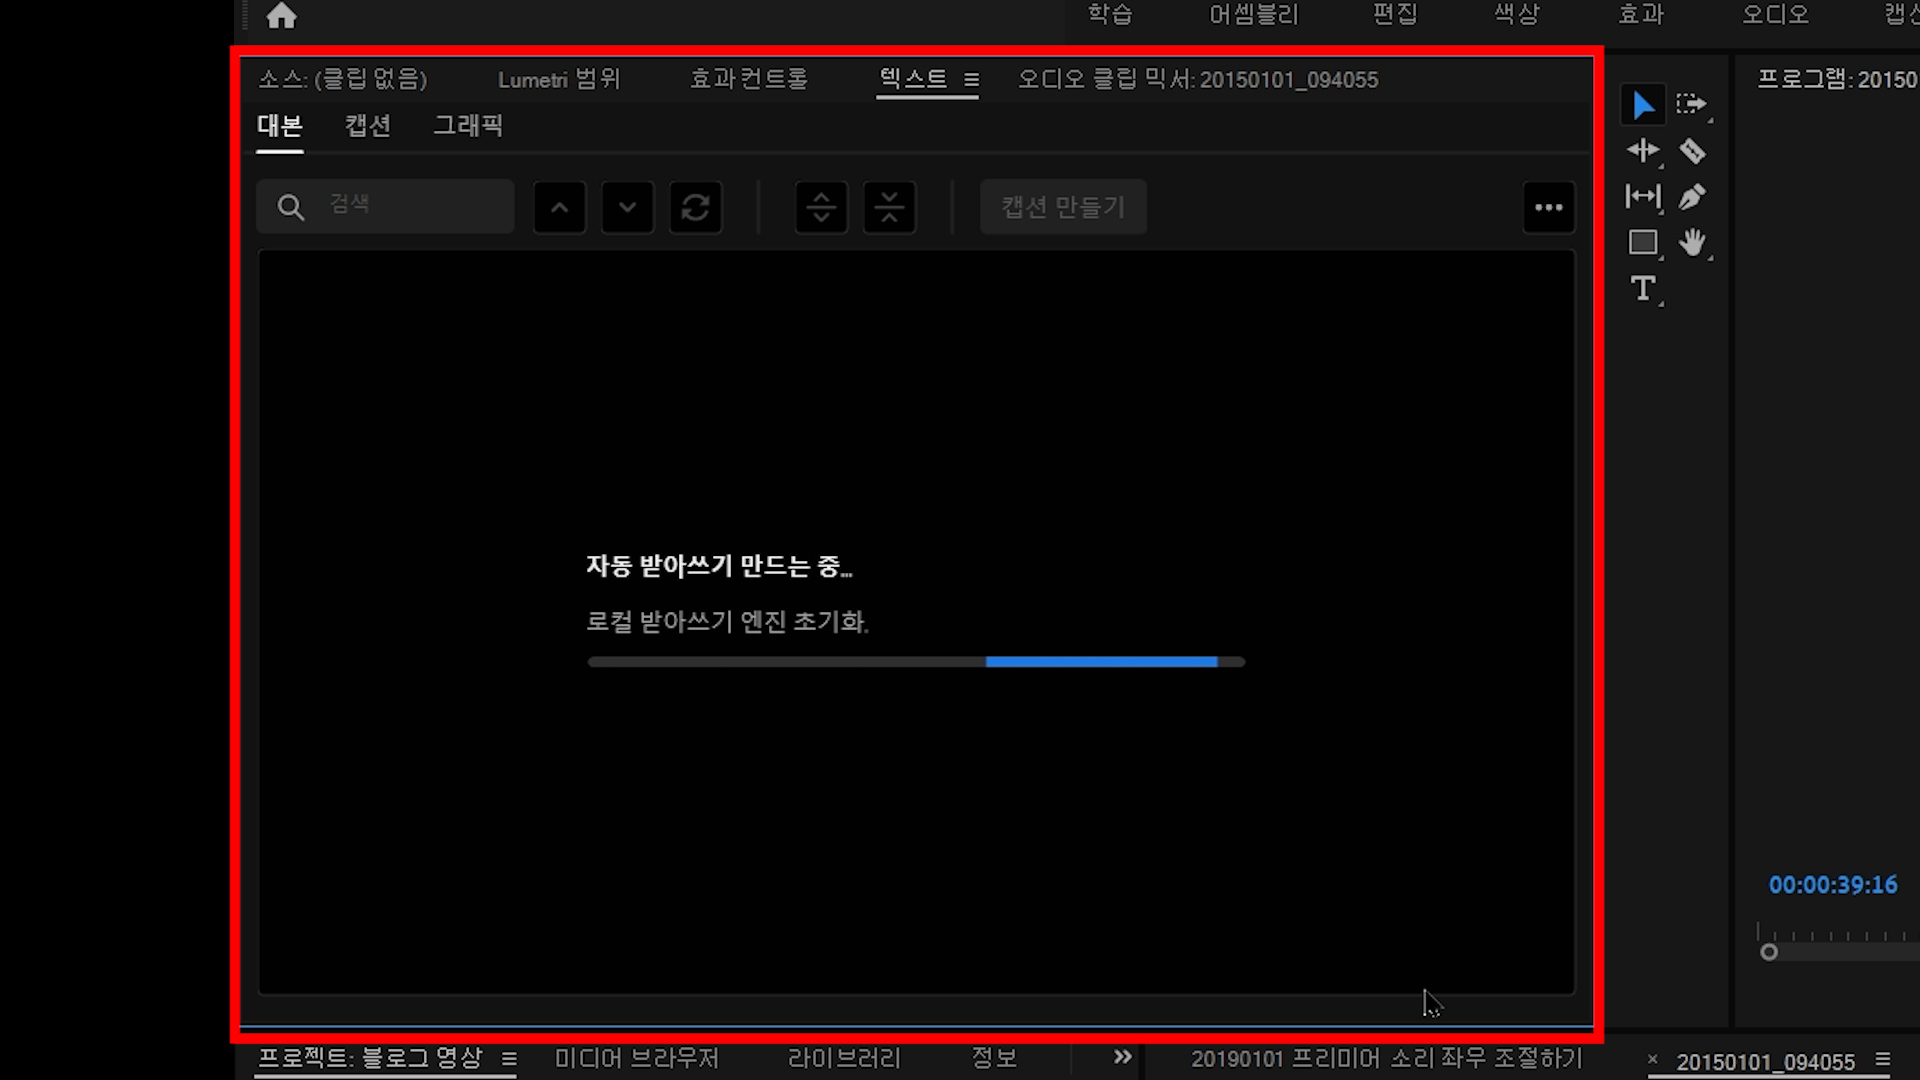Open the three-dot options menu
This screenshot has width=1920, height=1080.
click(x=1548, y=208)
